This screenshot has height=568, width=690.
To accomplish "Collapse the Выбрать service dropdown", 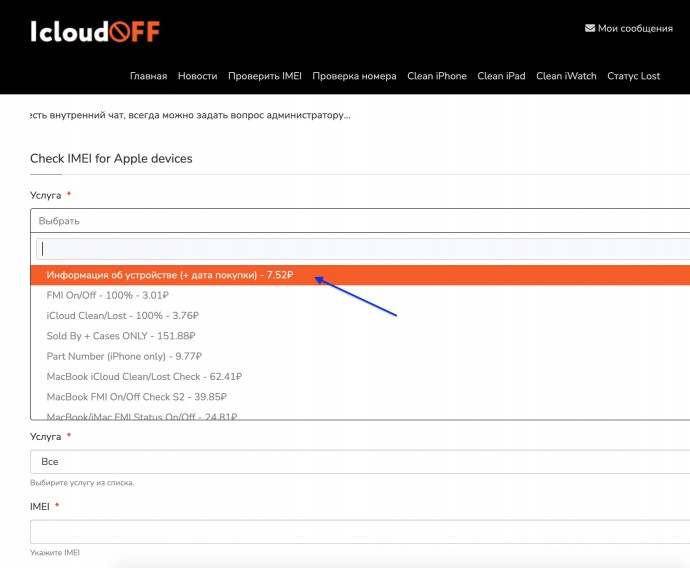I will (x=360, y=221).
